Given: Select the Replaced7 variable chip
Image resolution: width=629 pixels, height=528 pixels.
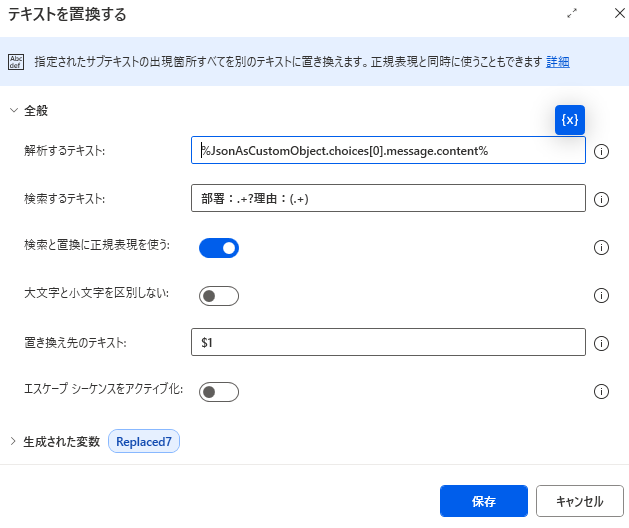Looking at the screenshot, I should pos(144,441).
